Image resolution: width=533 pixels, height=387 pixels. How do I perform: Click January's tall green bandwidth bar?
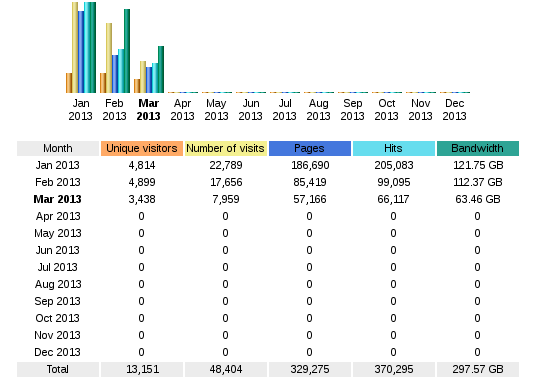pos(93,47)
